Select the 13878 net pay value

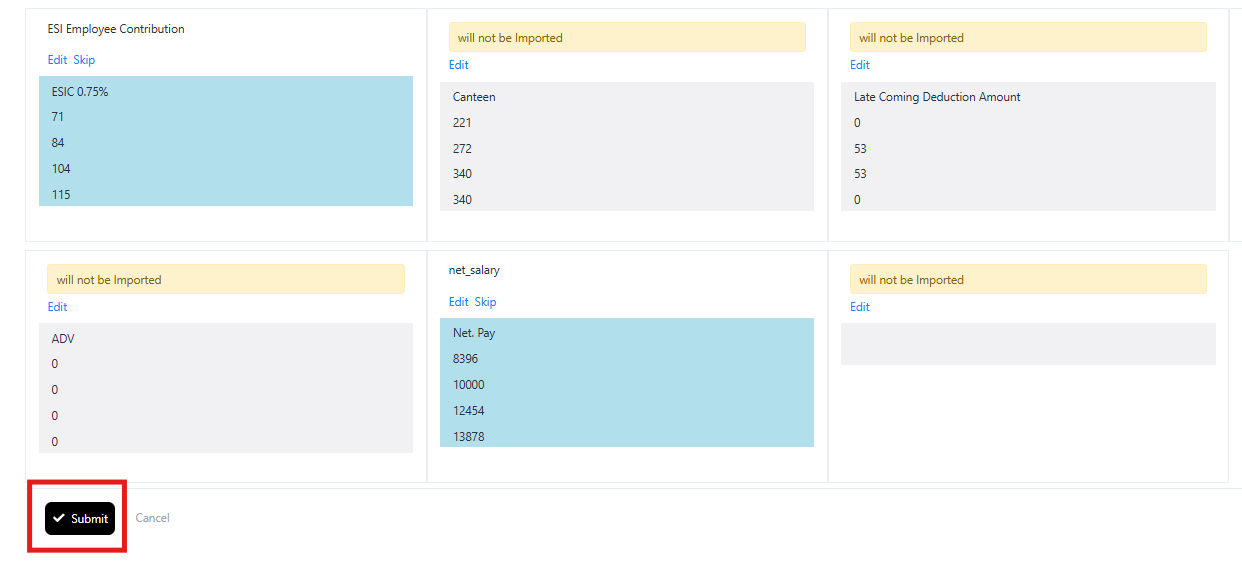[468, 436]
